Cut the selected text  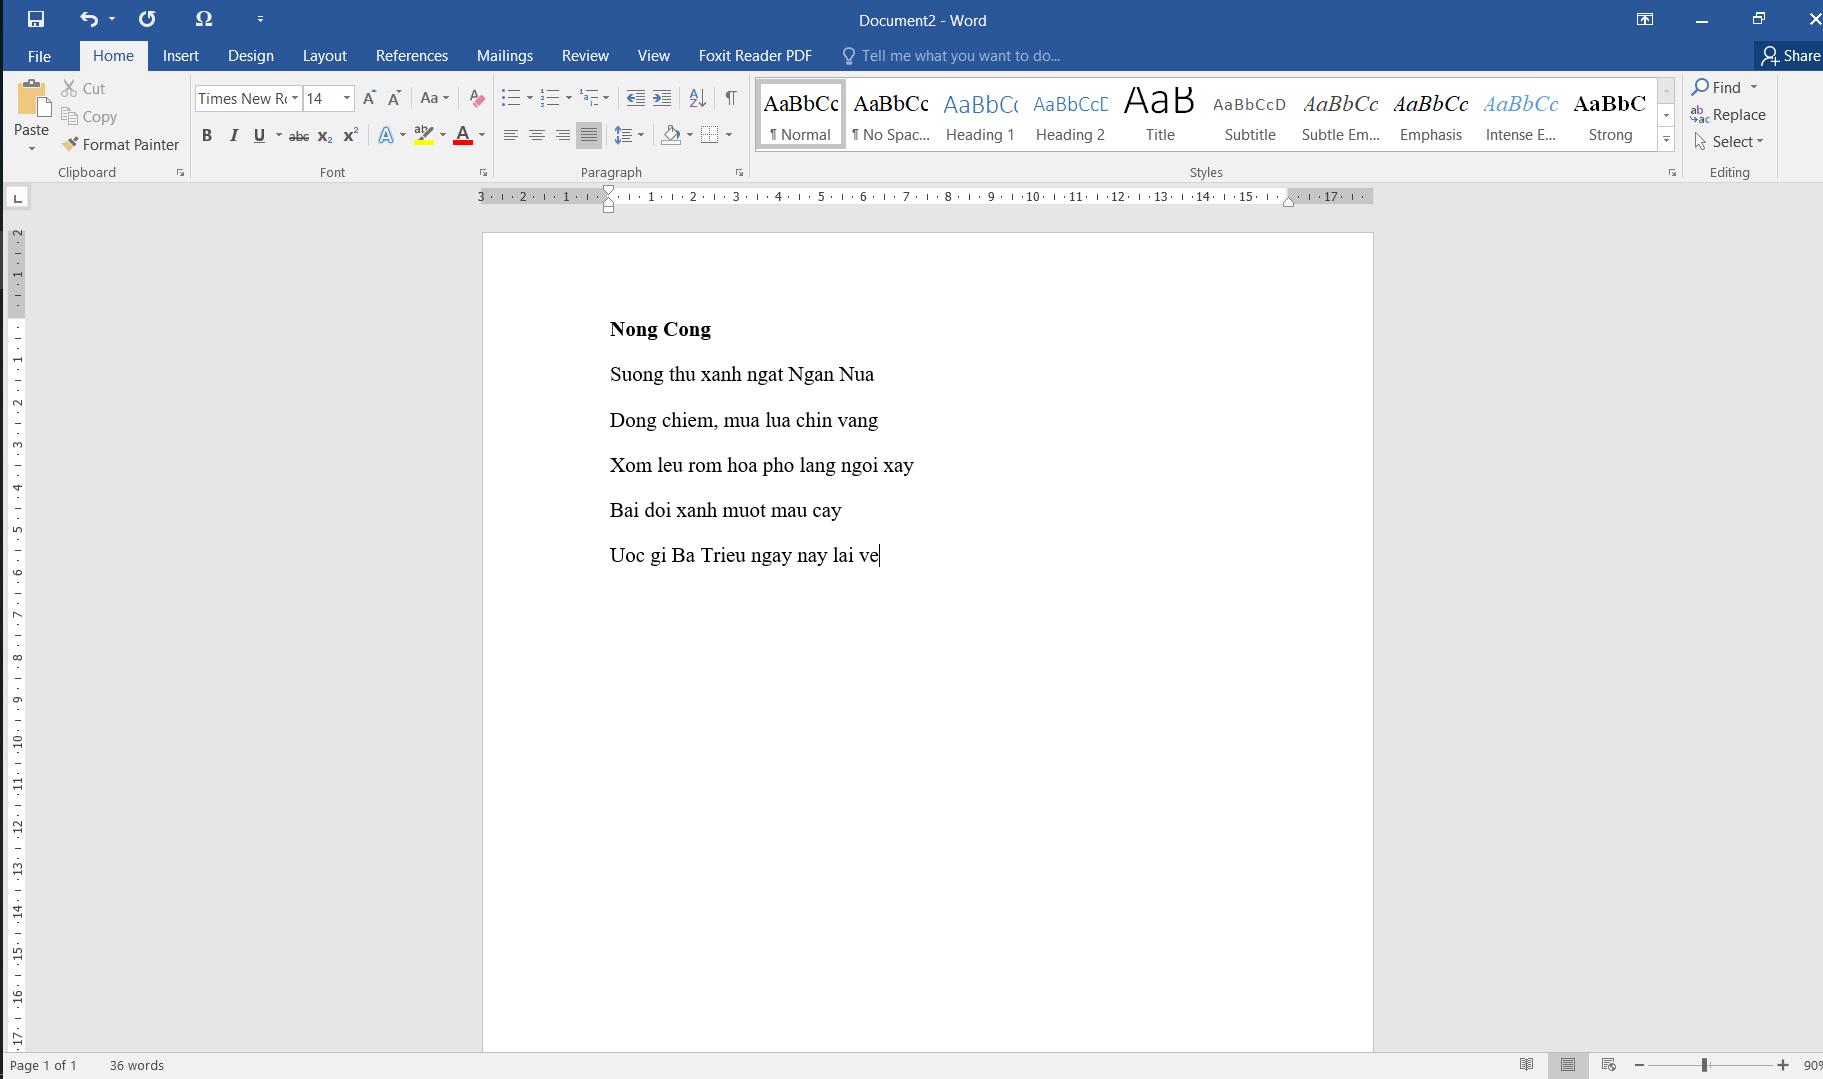(83, 89)
